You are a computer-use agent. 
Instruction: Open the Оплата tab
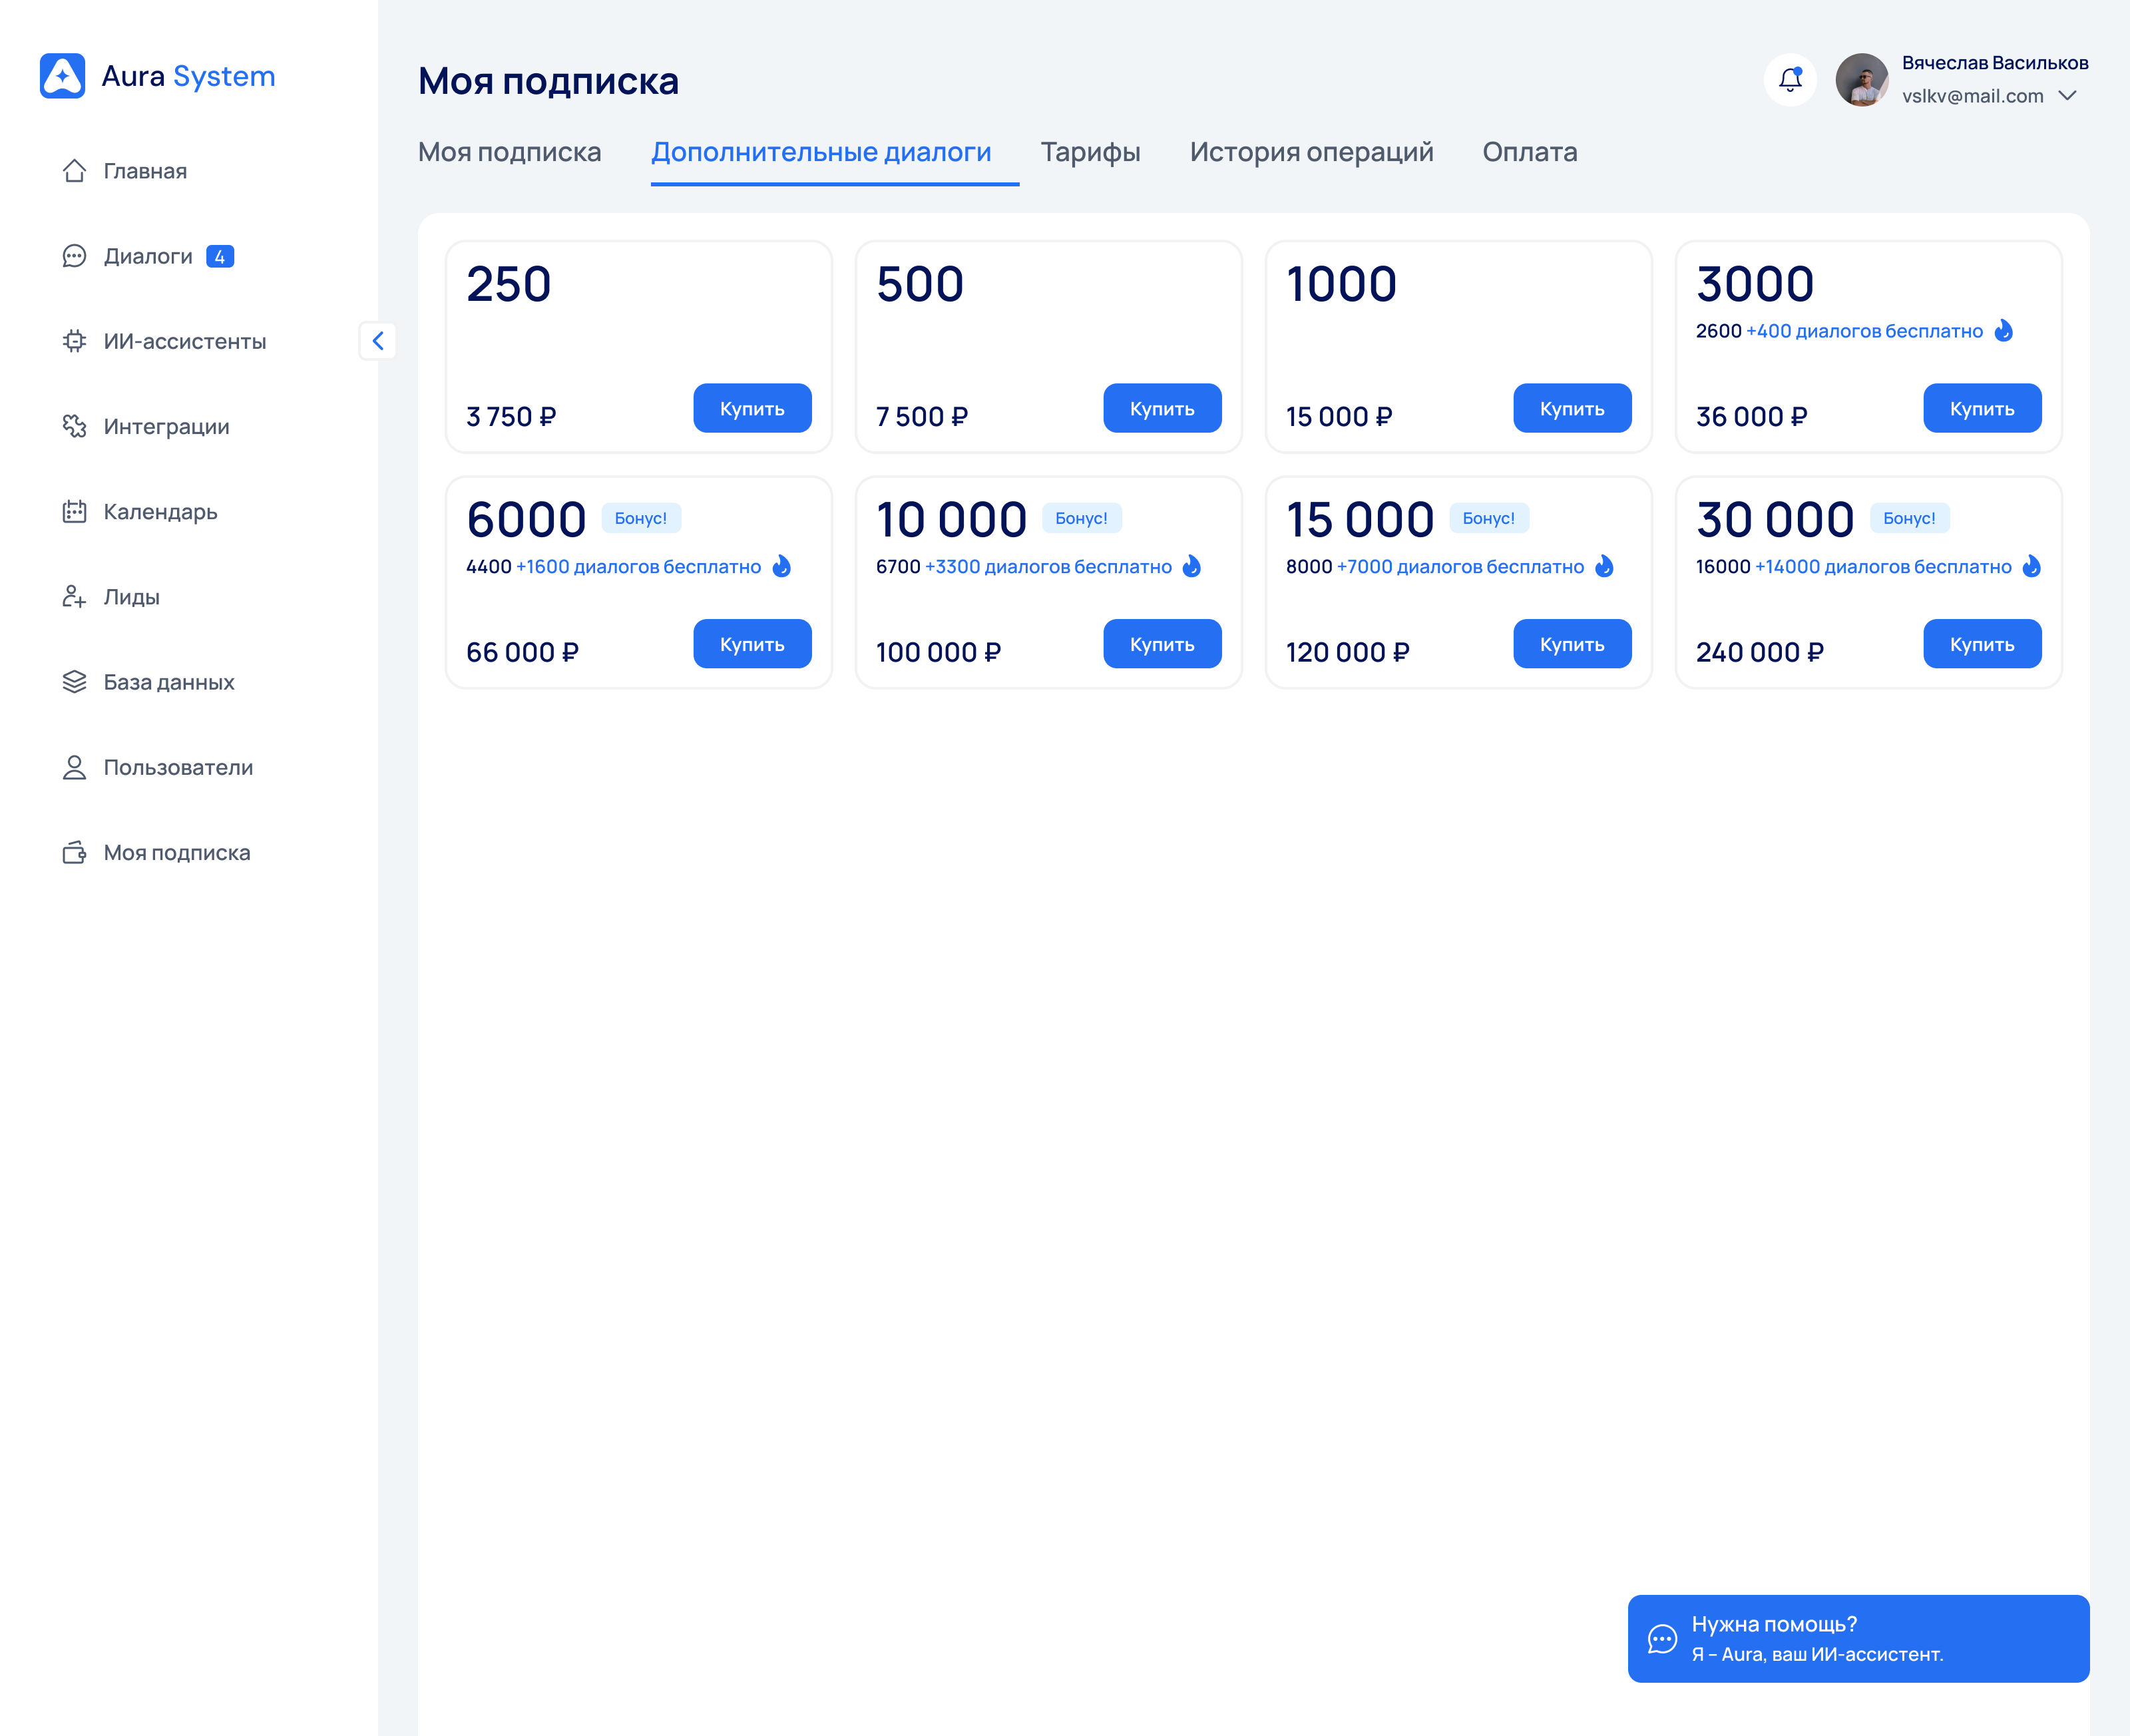coord(1529,152)
